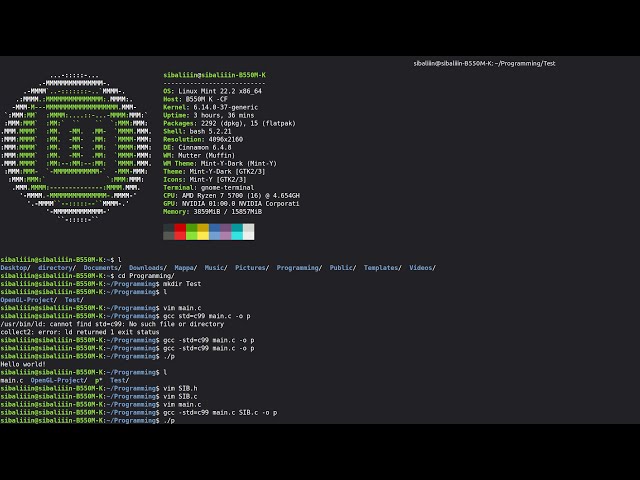
Task: Click the Music/ directory name
Action: (x=216, y=268)
